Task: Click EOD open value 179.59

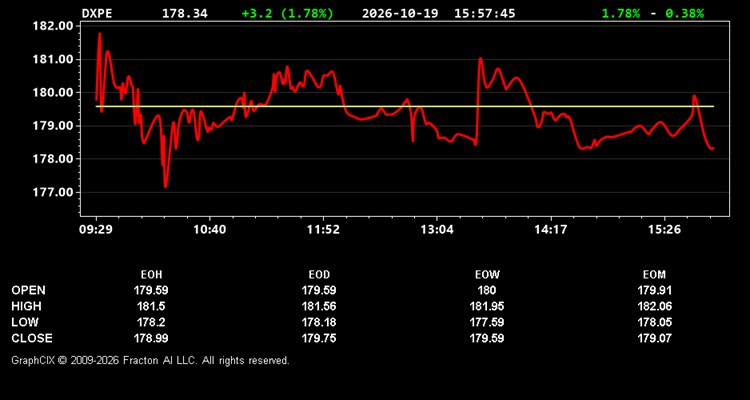Action: [x=319, y=290]
